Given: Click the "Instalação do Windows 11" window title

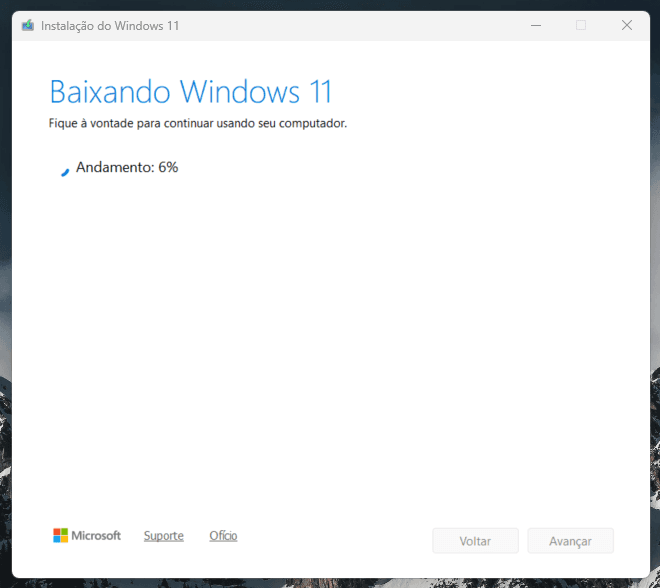Looking at the screenshot, I should pos(110,26).
